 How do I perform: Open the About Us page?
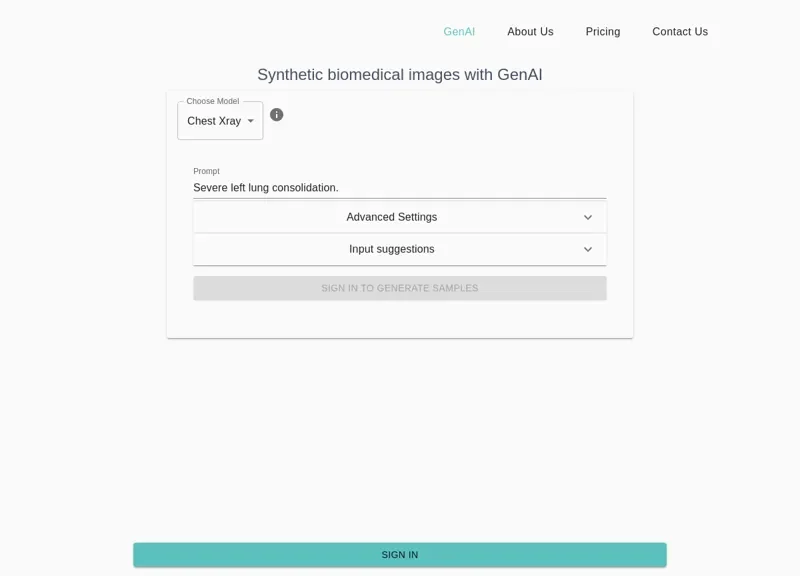pyautogui.click(x=530, y=32)
